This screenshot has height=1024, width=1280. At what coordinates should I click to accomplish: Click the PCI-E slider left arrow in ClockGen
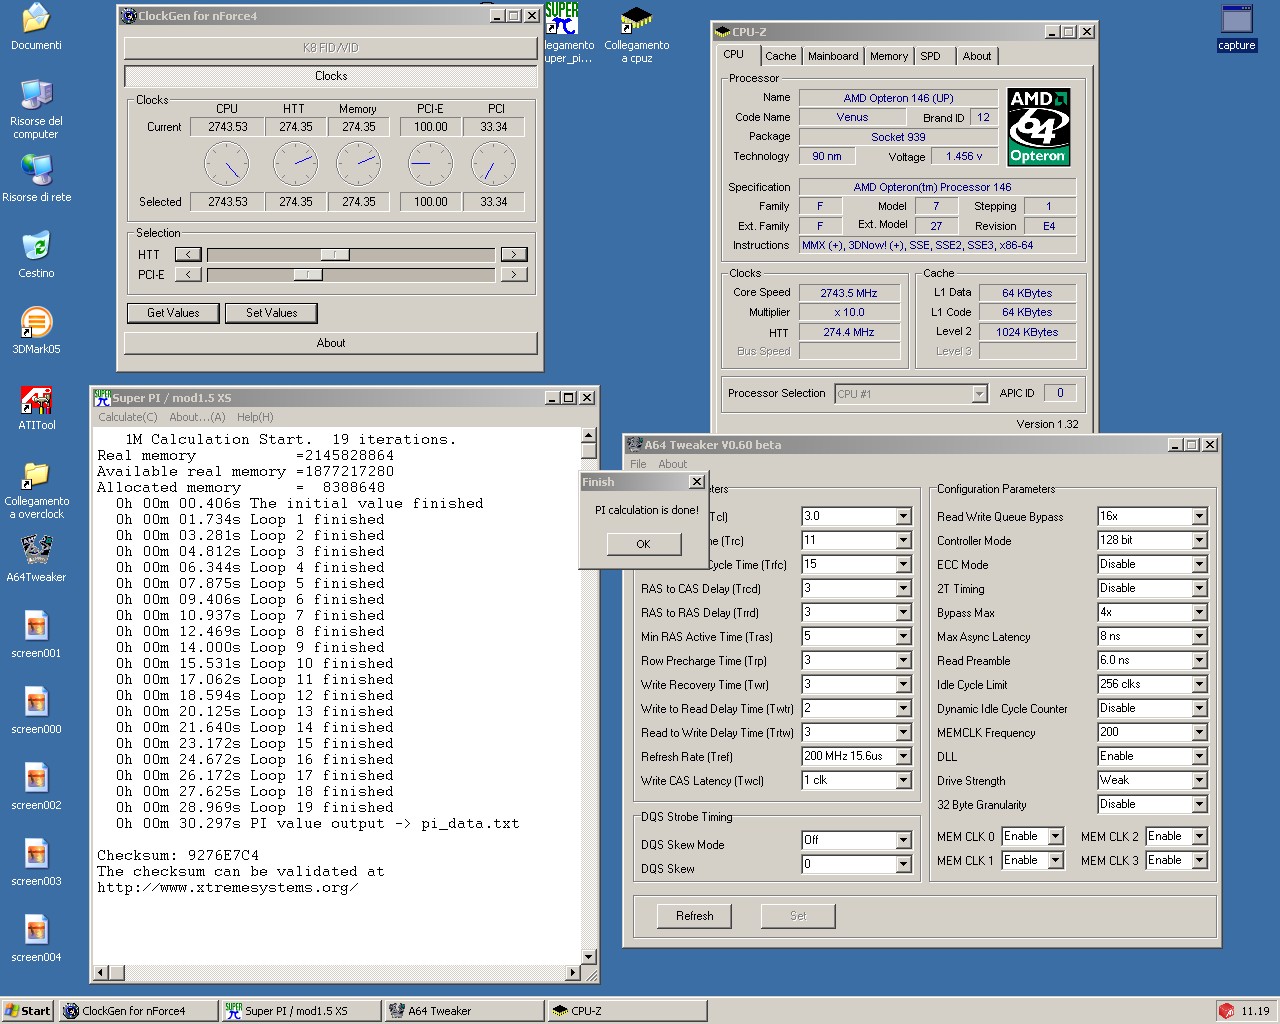[188, 274]
